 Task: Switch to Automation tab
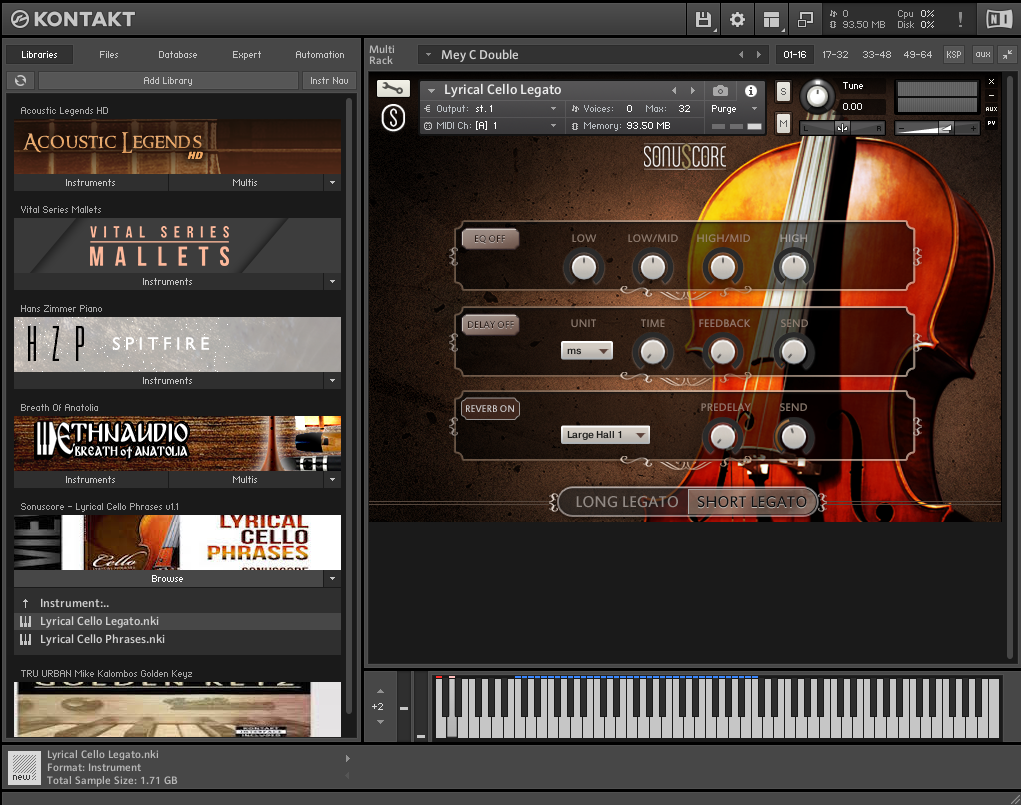320,55
